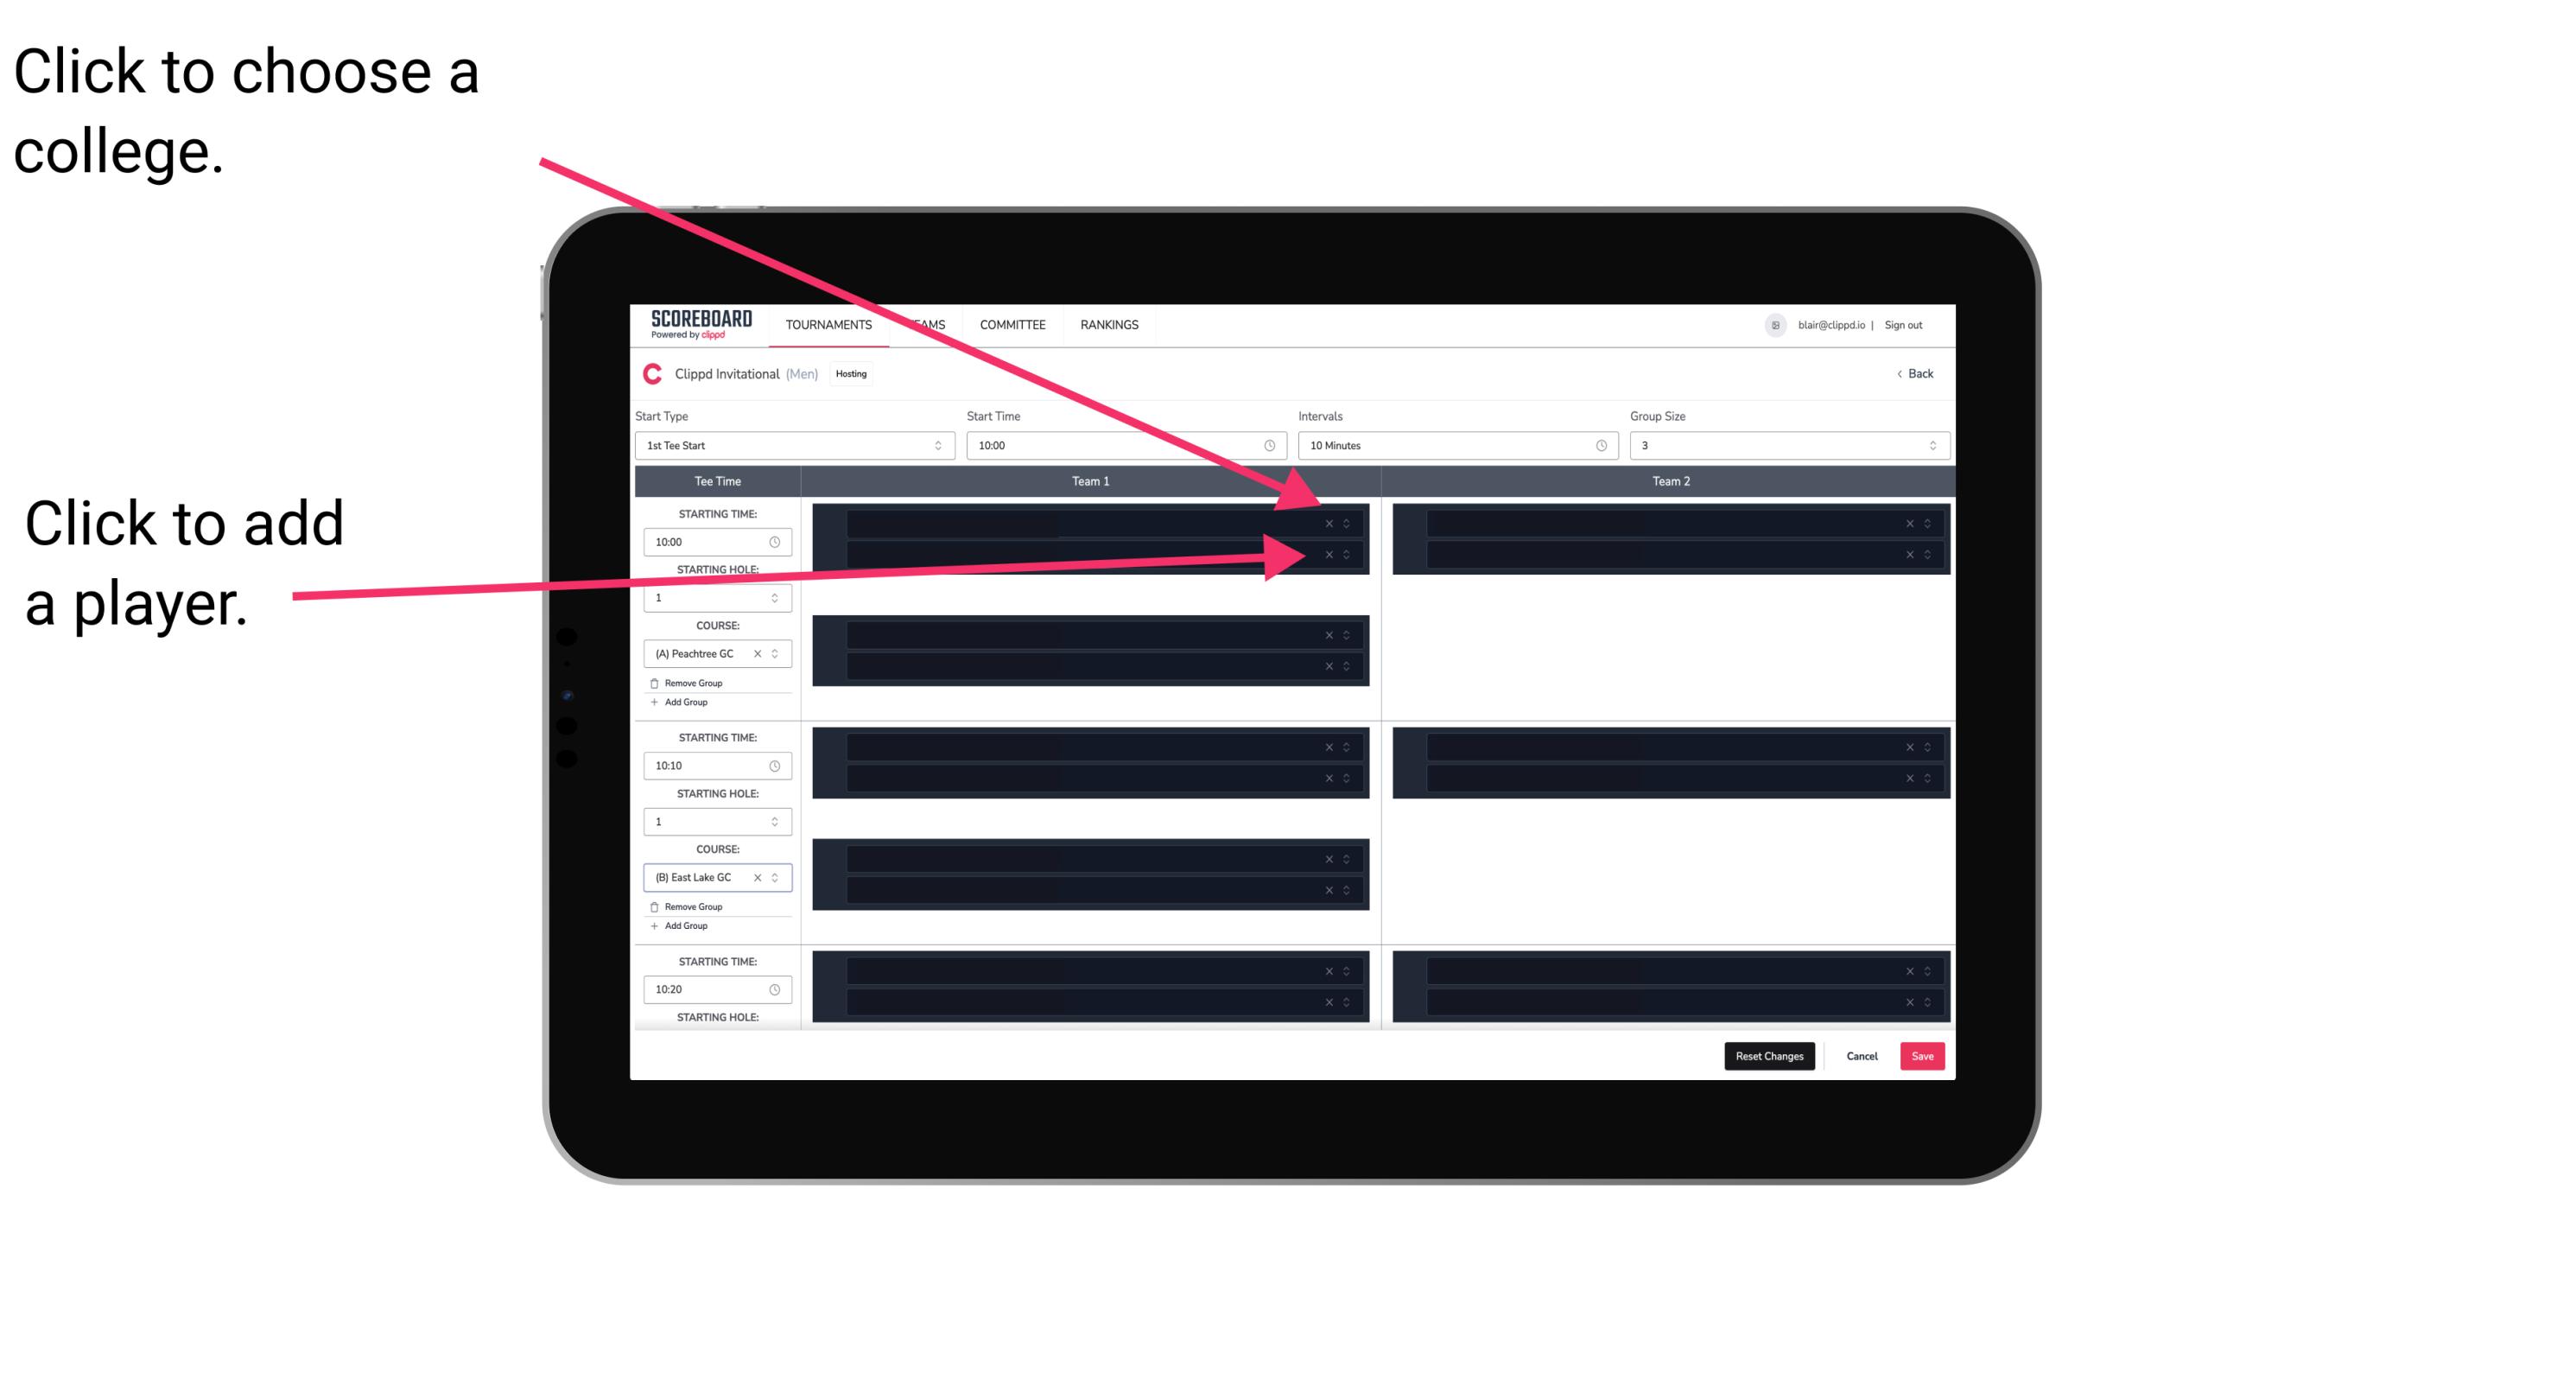The height and width of the screenshot is (1386, 2576).
Task: Click the RANKINGS tab
Action: click(x=1109, y=324)
